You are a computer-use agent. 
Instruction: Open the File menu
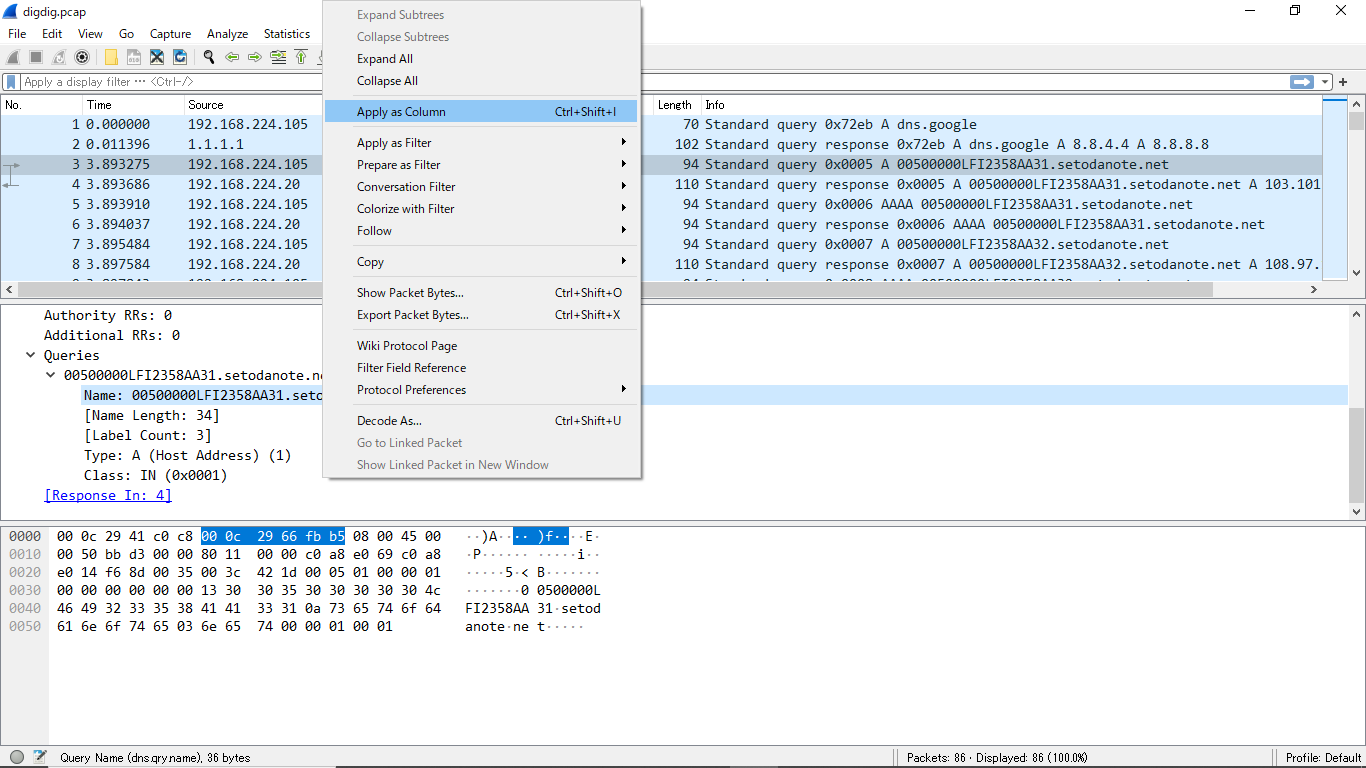[x=17, y=34]
